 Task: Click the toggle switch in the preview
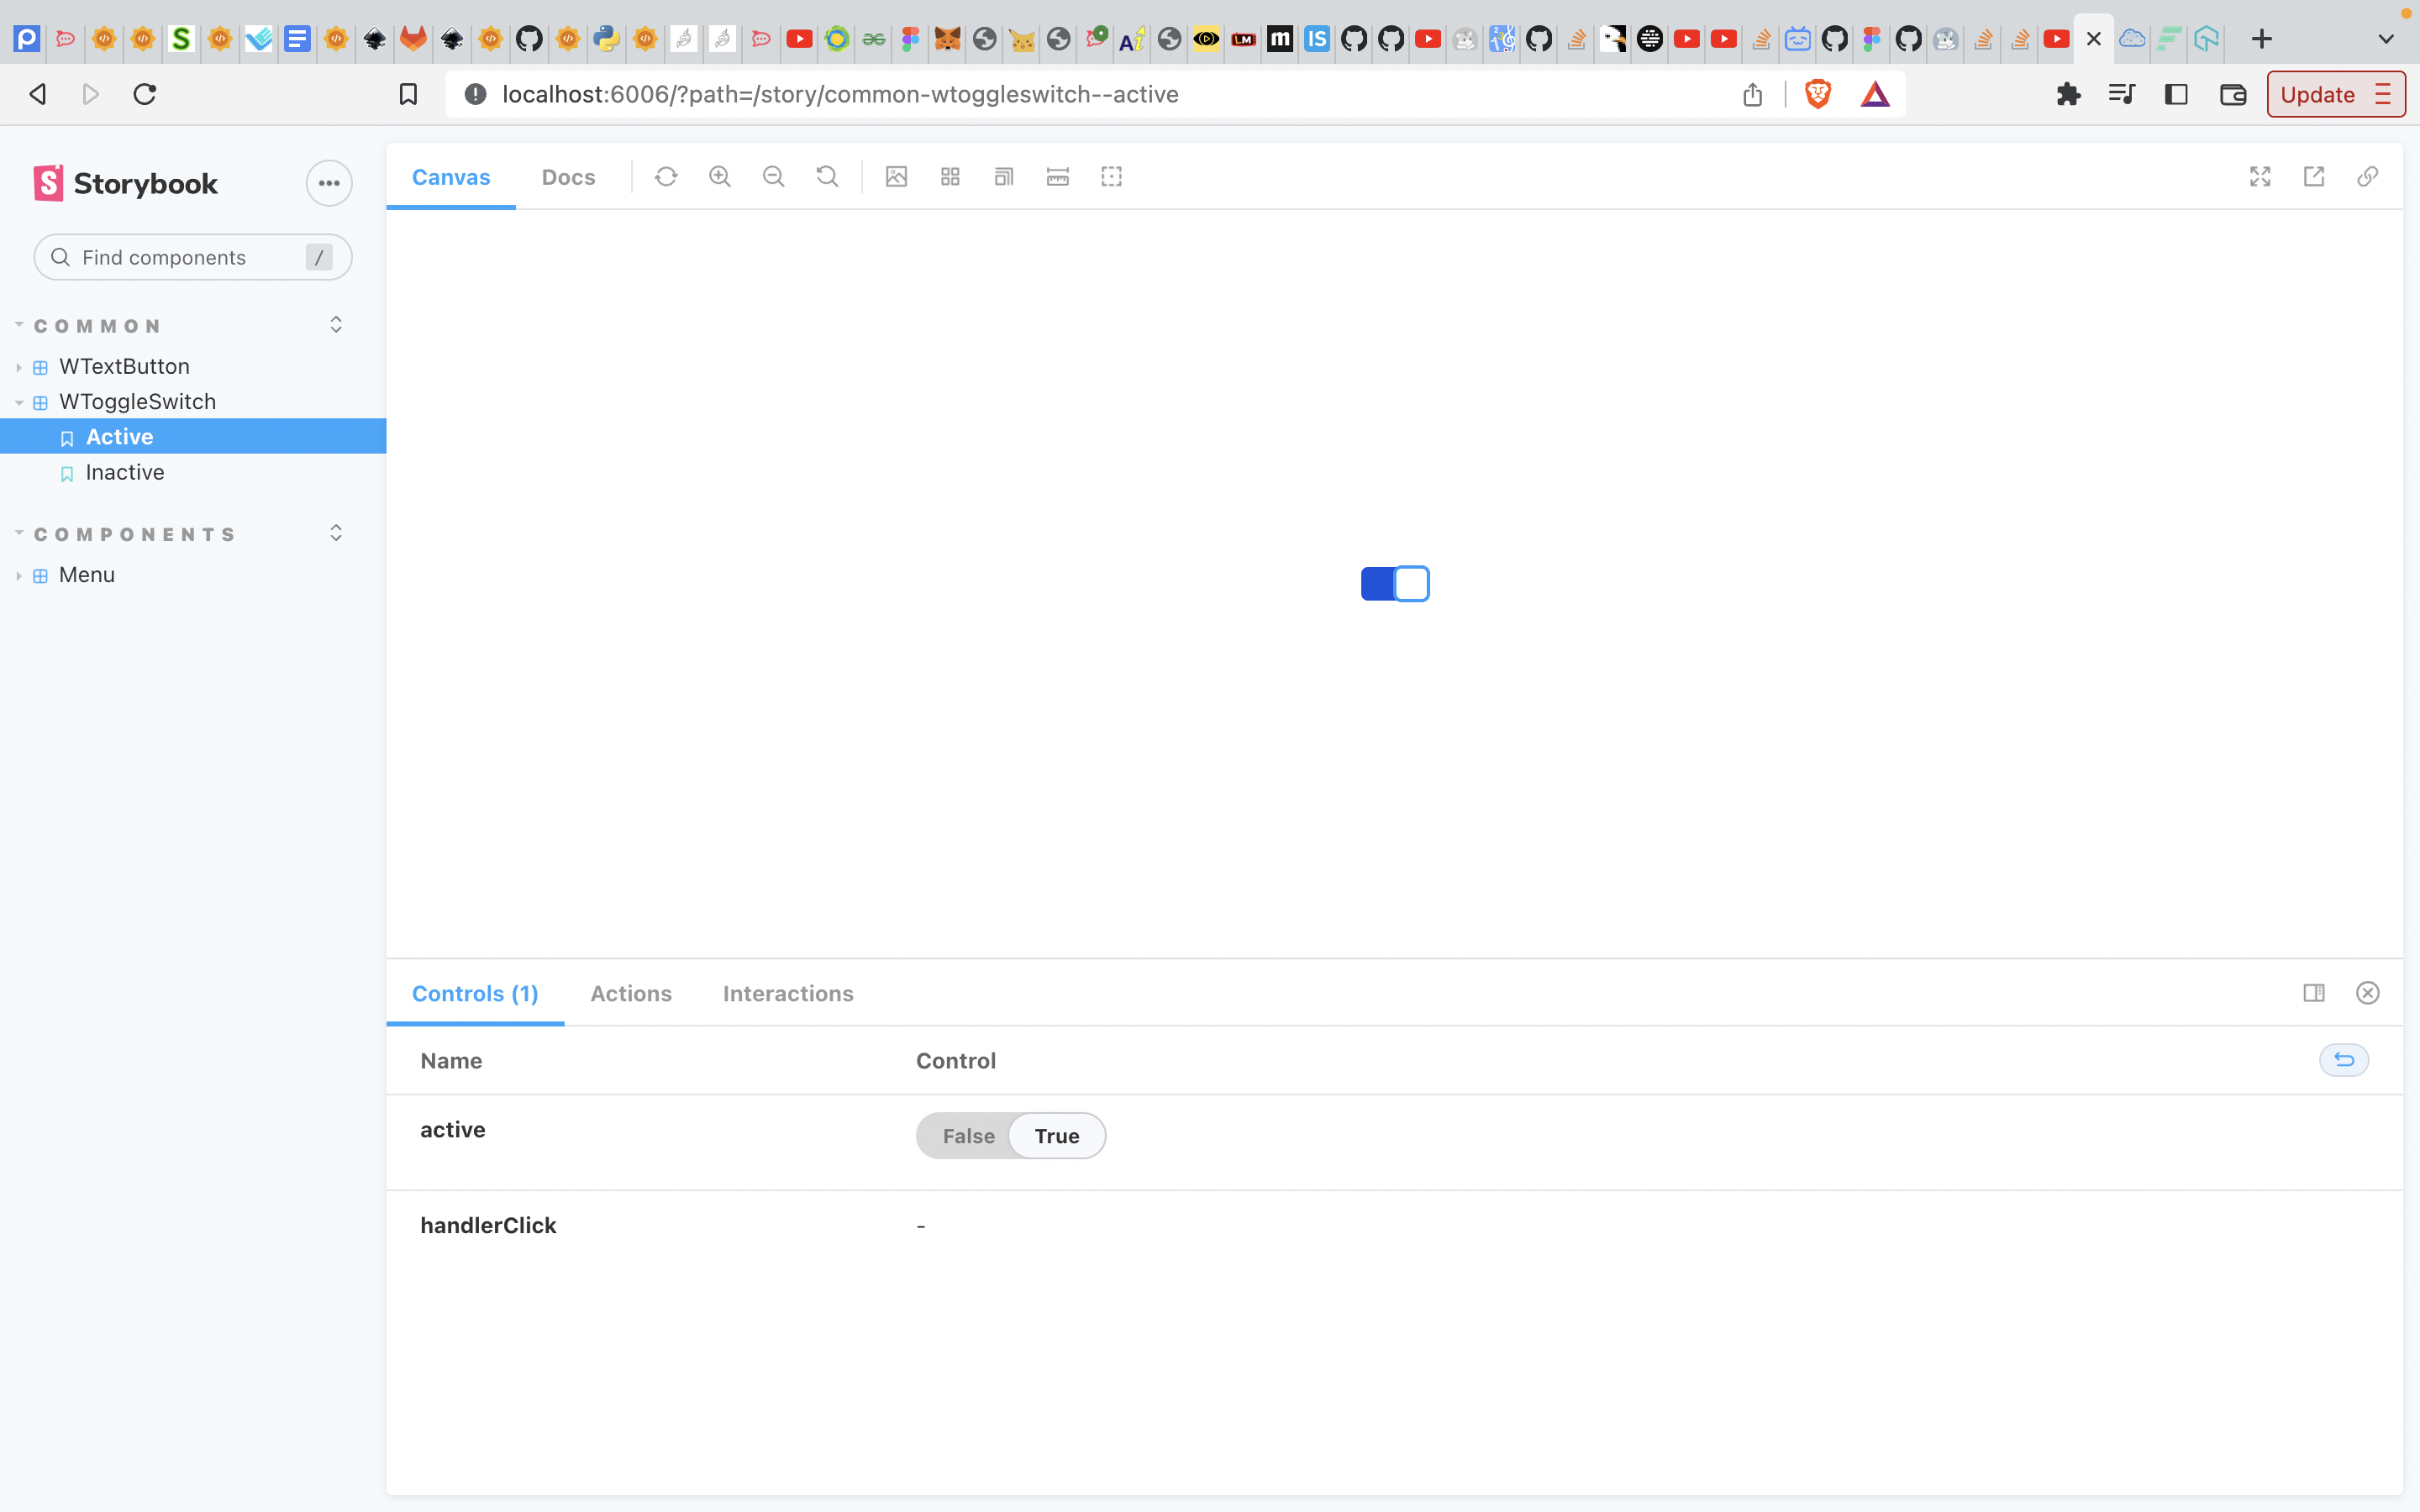pyautogui.click(x=1394, y=583)
